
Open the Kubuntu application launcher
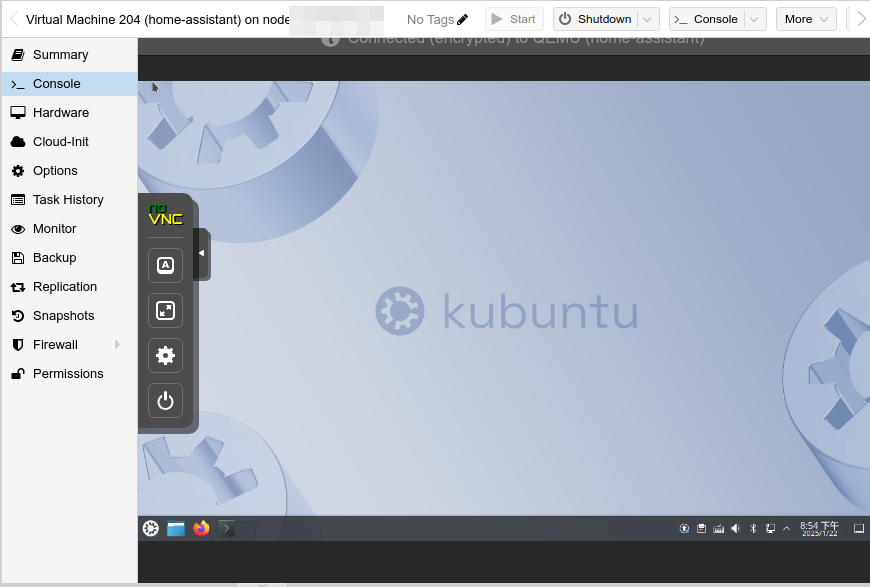(150, 528)
